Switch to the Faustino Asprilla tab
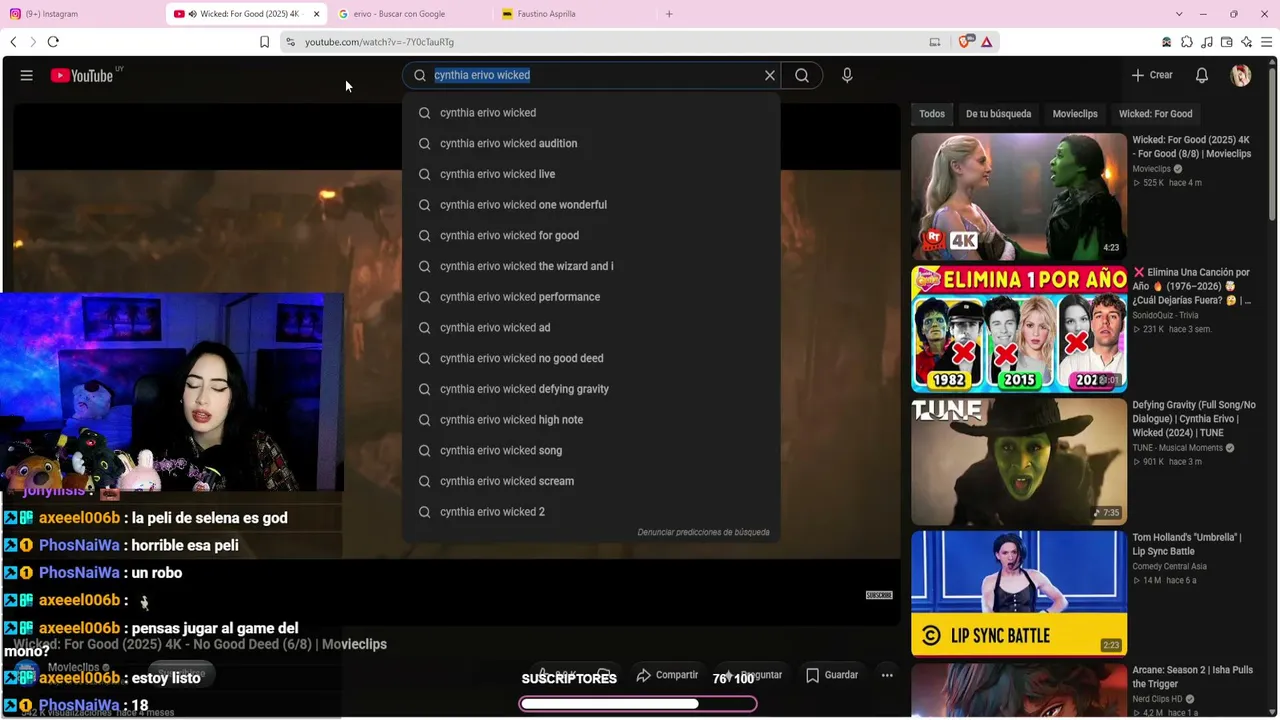This screenshot has width=1280, height=720. point(575,14)
